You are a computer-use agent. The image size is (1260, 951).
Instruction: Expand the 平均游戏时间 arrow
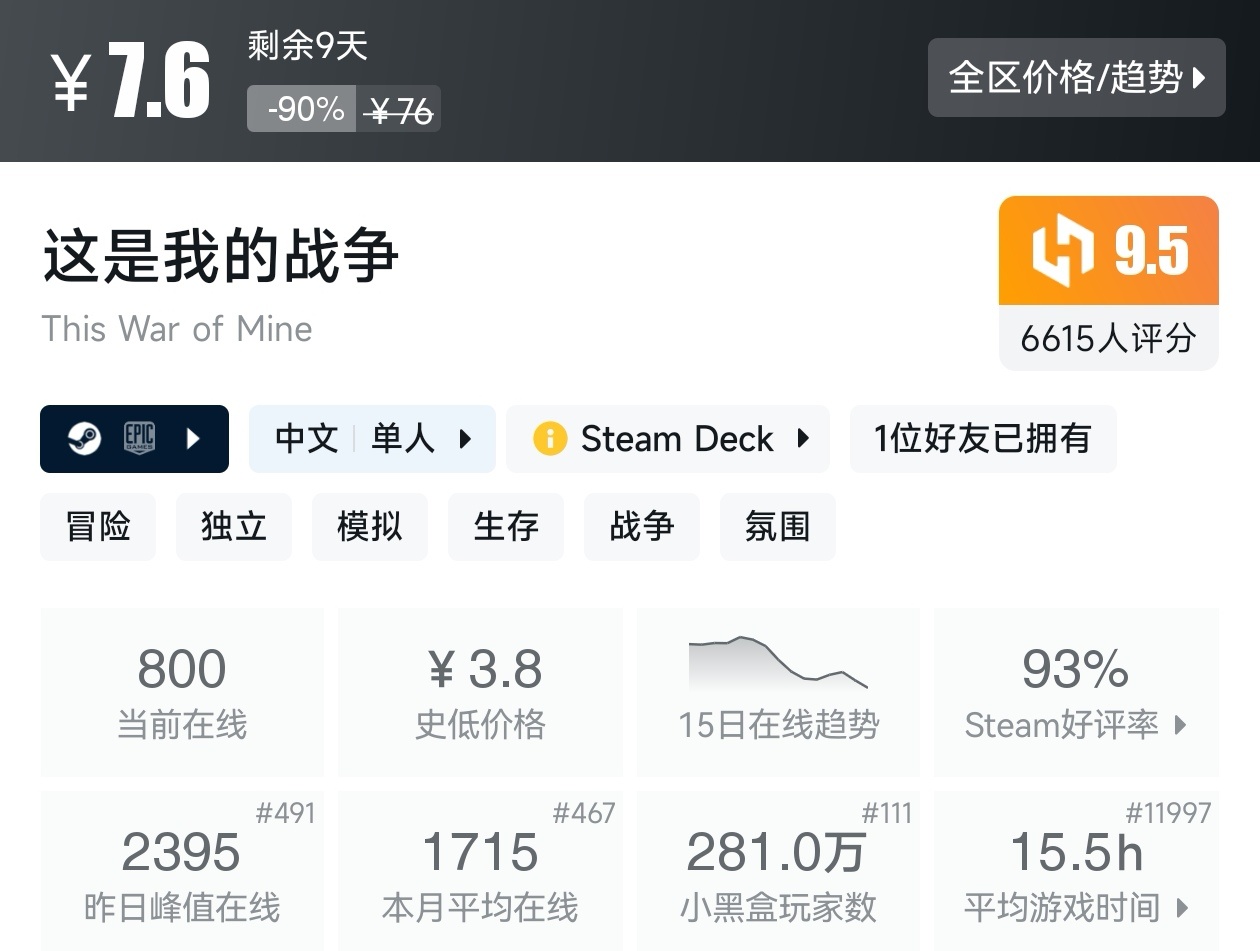1183,908
